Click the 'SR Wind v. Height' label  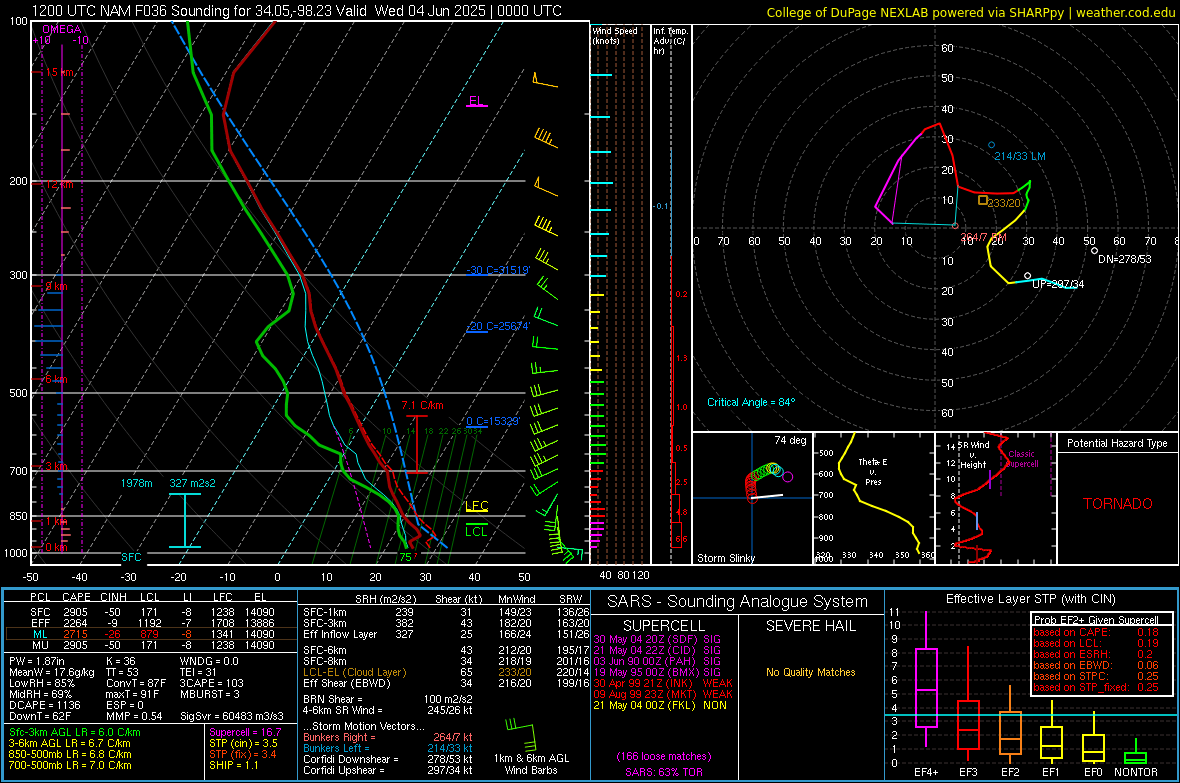973,455
